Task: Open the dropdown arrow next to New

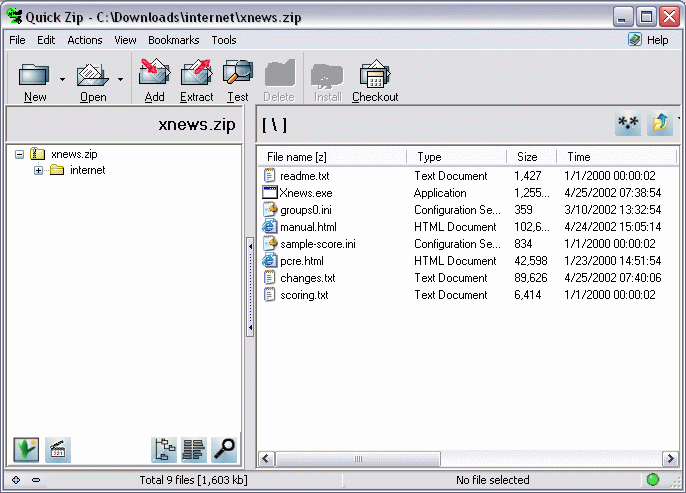Action: pyautogui.click(x=61, y=78)
